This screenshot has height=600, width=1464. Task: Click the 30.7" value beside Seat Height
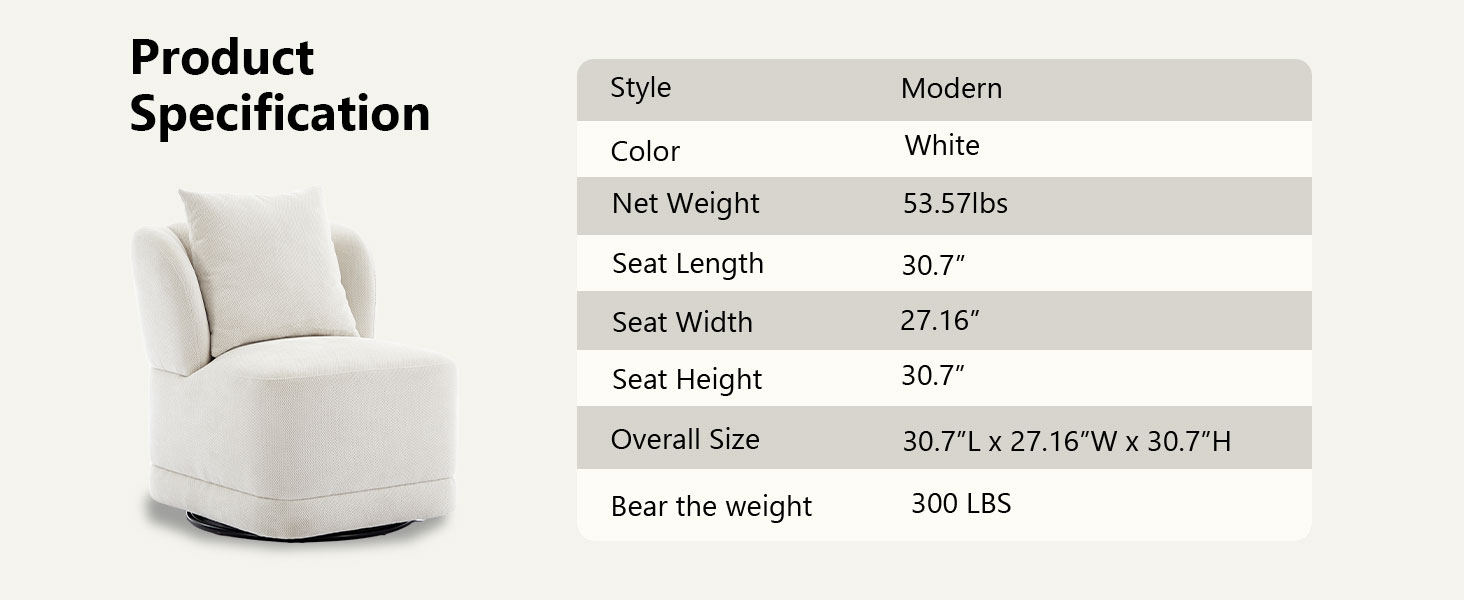pyautogui.click(x=934, y=376)
